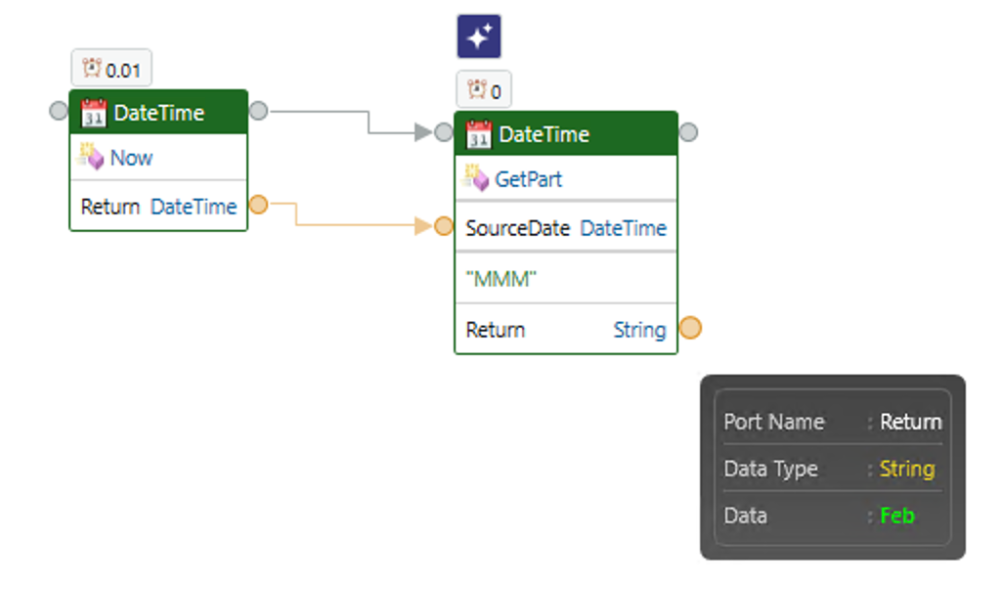The width and height of the screenshot is (1004, 598).
Task: Click output flow port of Now node
Action: [259, 111]
